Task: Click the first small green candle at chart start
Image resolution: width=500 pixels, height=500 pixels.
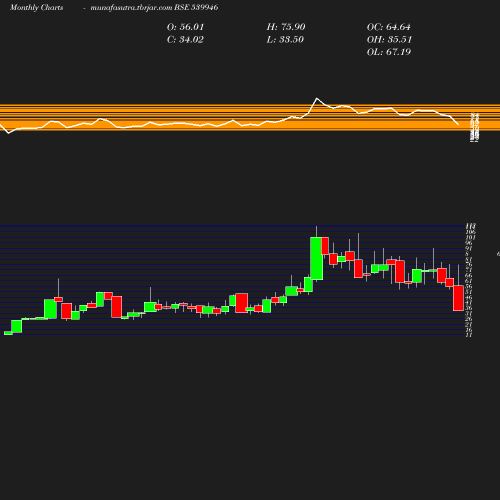Action: (8, 333)
